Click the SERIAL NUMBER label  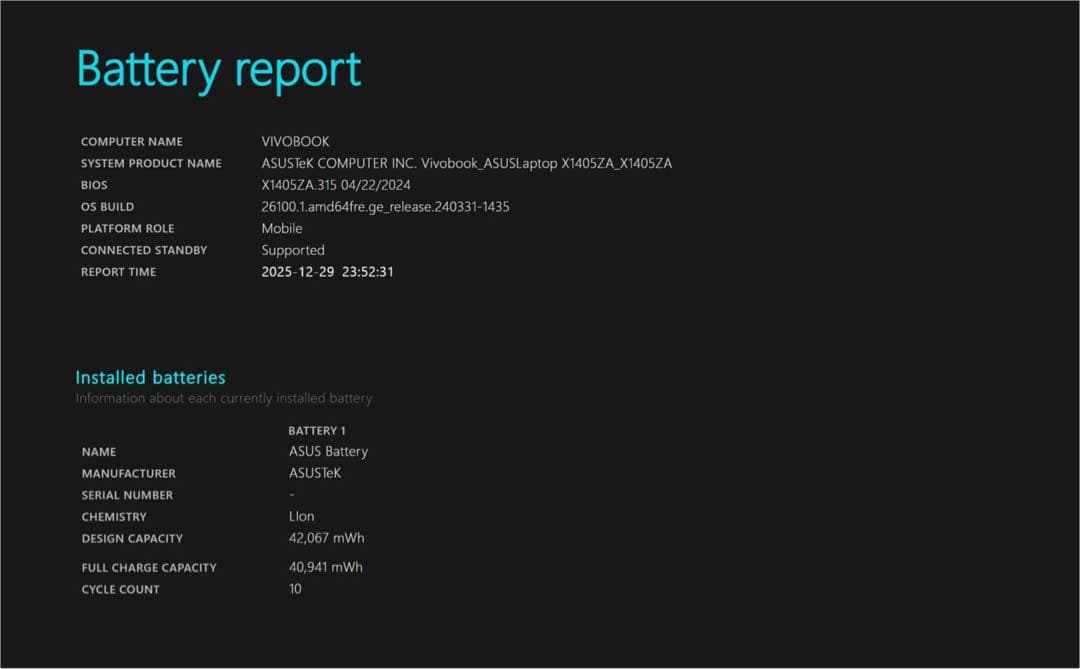tap(127, 495)
